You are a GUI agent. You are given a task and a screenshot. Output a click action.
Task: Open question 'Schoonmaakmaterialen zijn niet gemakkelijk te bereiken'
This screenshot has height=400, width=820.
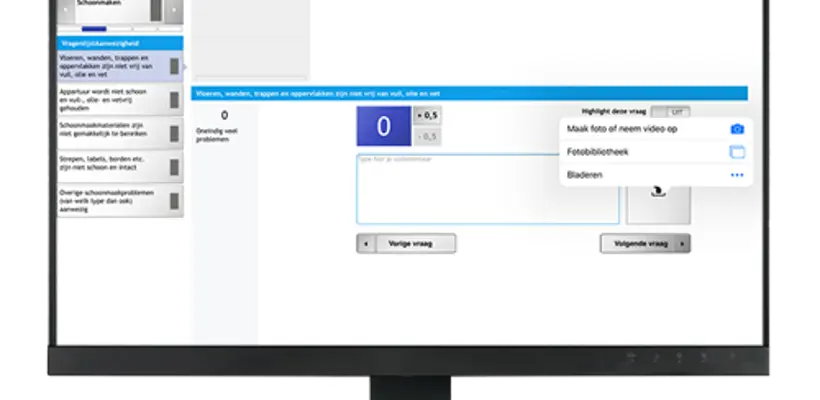pos(120,133)
